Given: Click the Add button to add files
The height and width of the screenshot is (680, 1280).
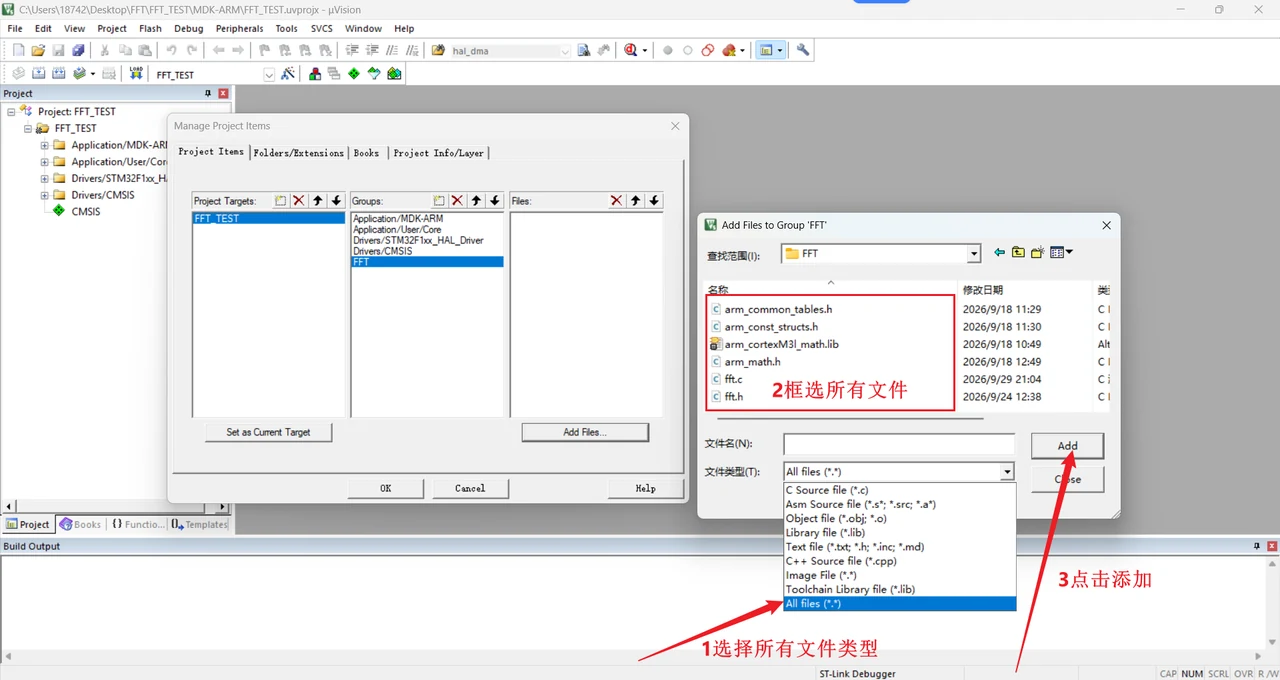Looking at the screenshot, I should tap(1068, 446).
